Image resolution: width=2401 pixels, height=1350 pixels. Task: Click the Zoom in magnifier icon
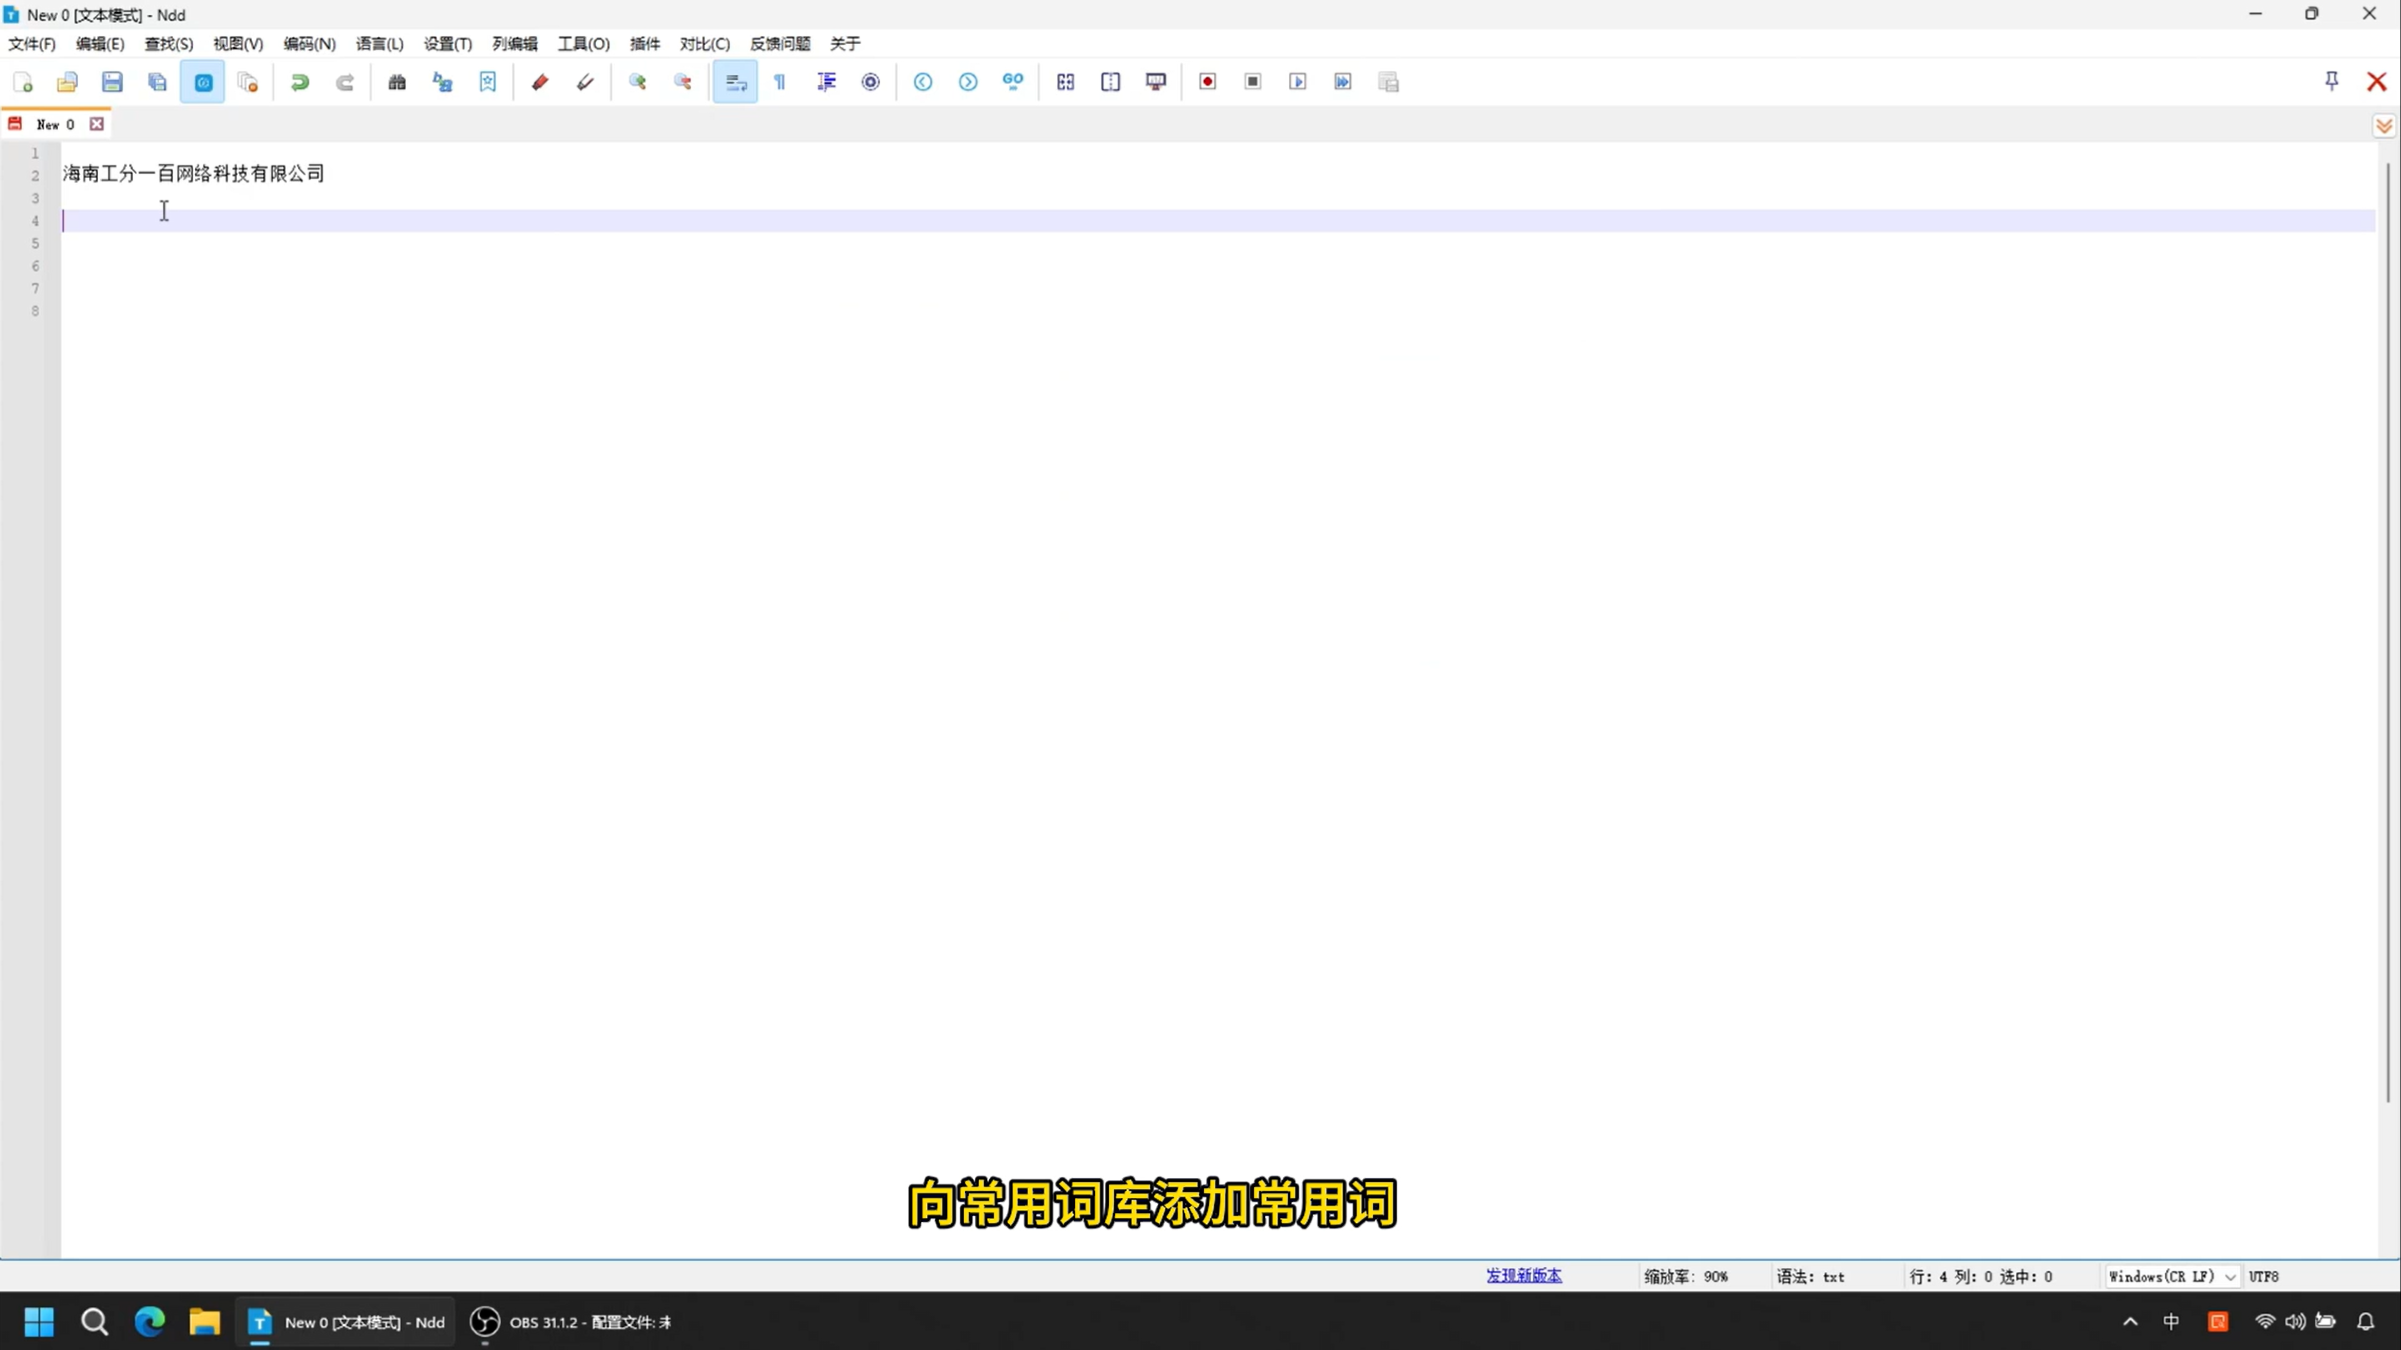coord(637,82)
